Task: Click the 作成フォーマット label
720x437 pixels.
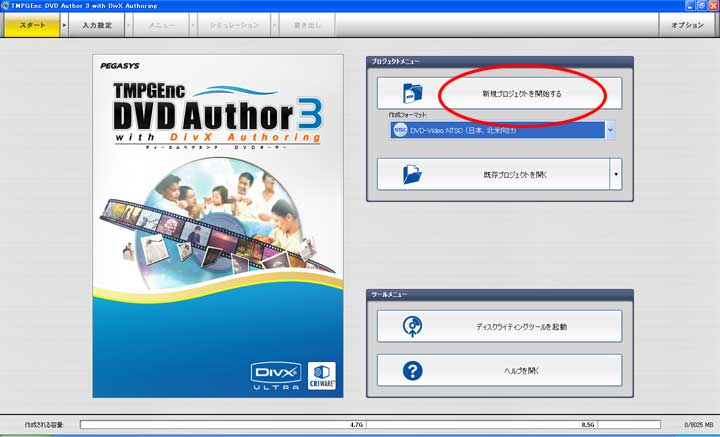Action: 407,115
